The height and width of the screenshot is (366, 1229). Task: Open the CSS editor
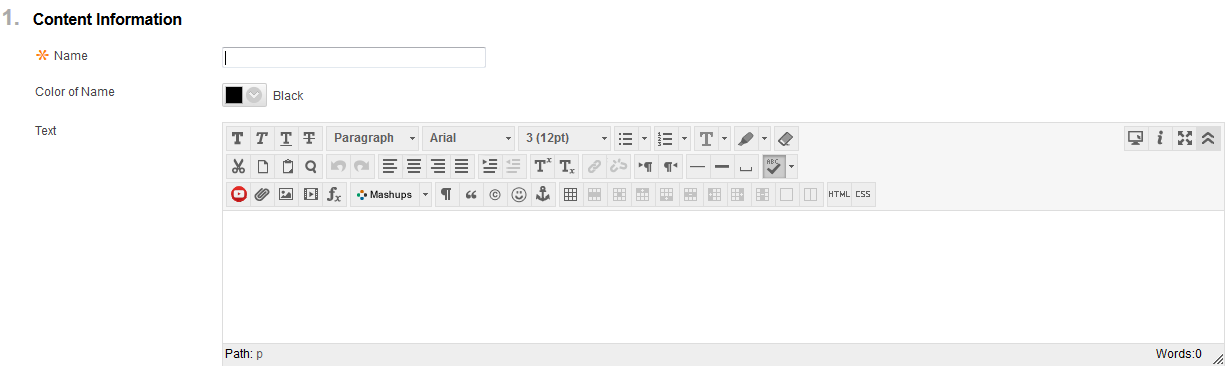pos(863,195)
